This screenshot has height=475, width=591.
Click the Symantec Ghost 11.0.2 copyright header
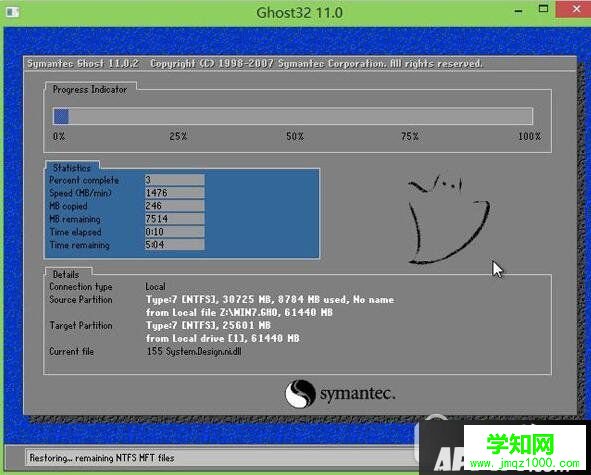(x=255, y=63)
